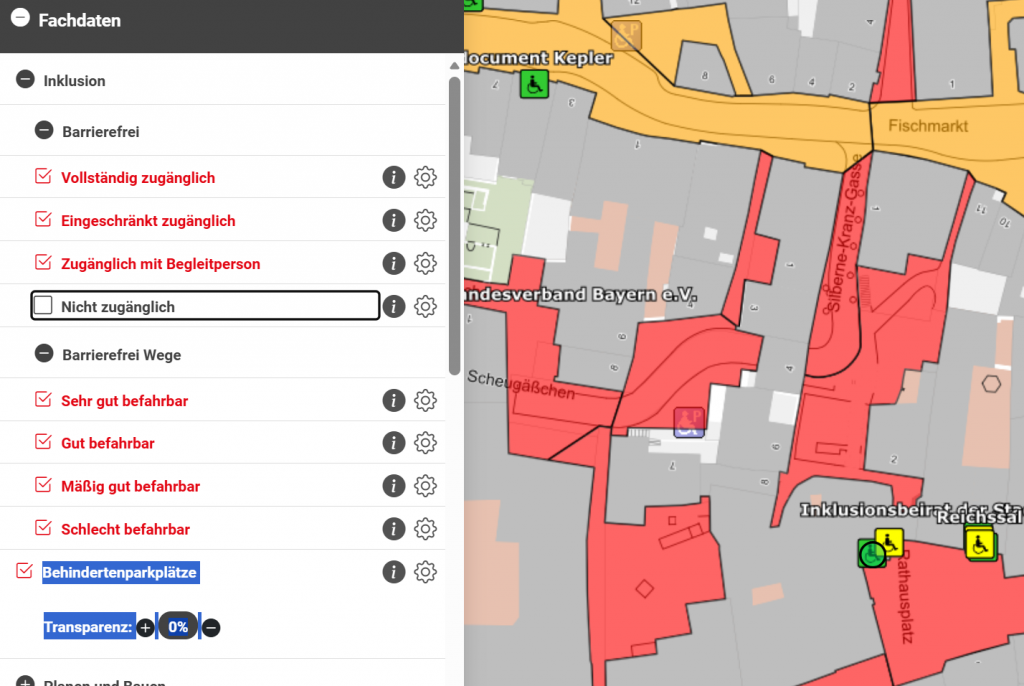The height and width of the screenshot is (686, 1024).
Task: Open settings gear for Eingeschränkt zugänglich
Action: click(x=425, y=220)
